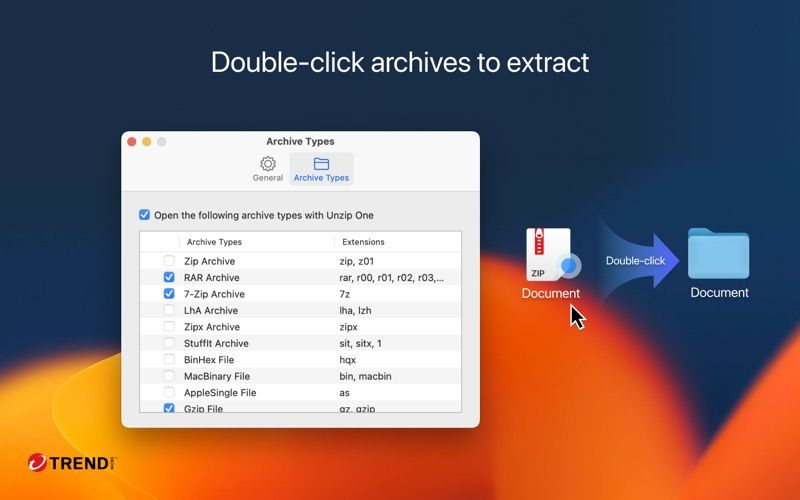
Task: Uncheck the Gzip File checkbox
Action: [x=169, y=408]
